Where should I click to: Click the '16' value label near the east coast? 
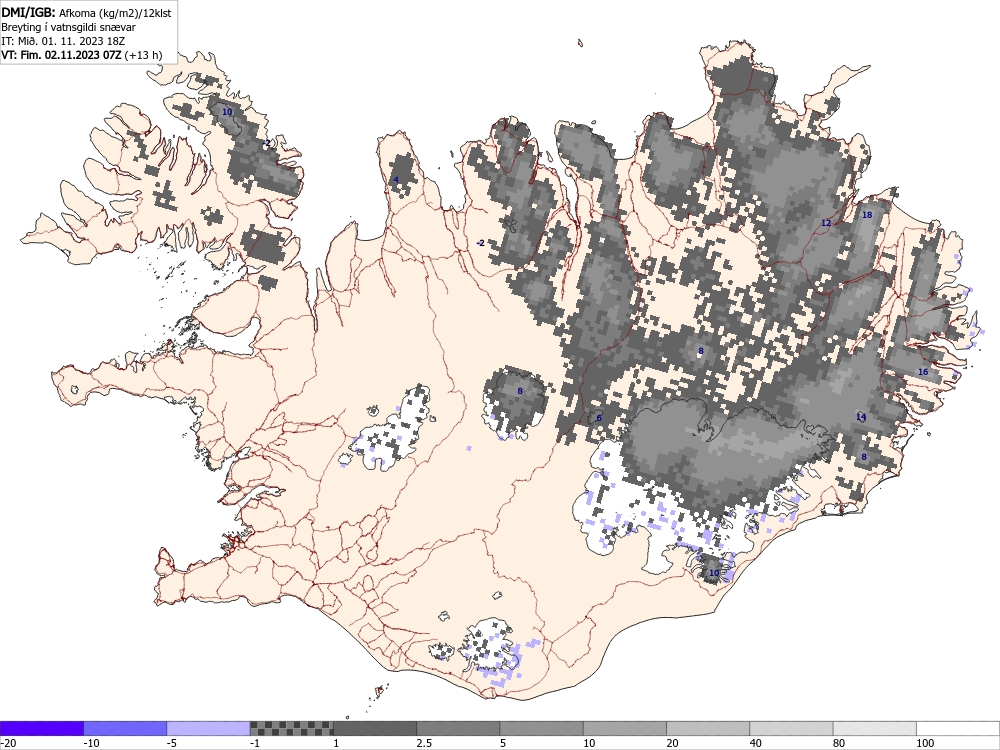[923, 372]
